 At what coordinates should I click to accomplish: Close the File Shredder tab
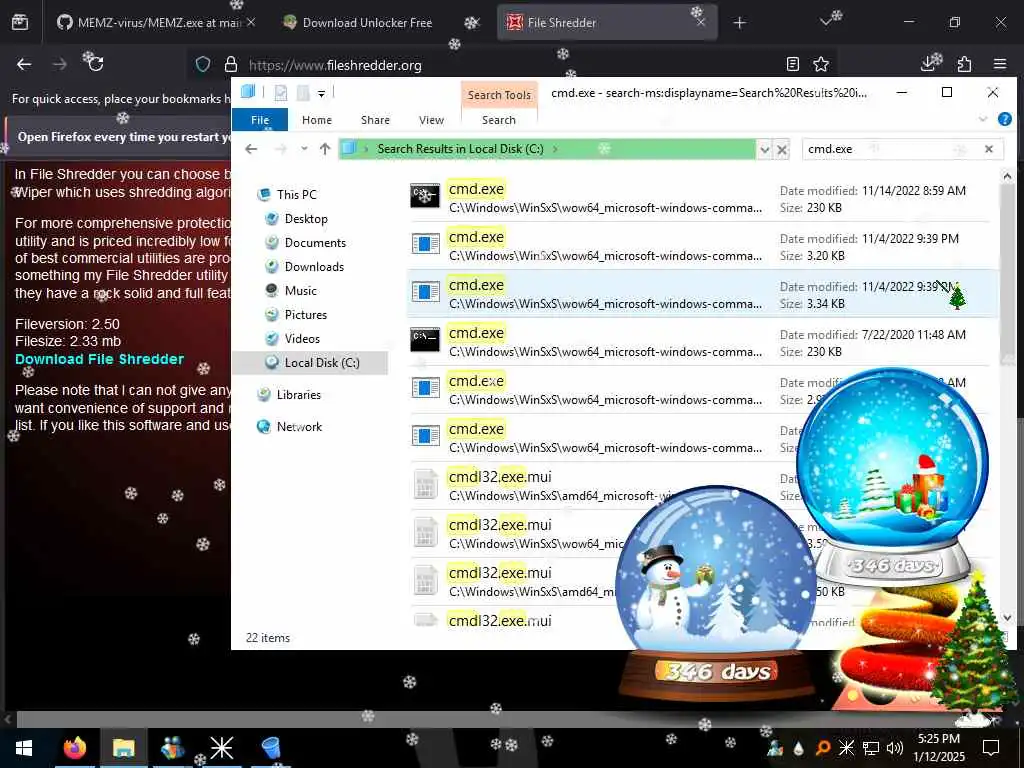701,22
